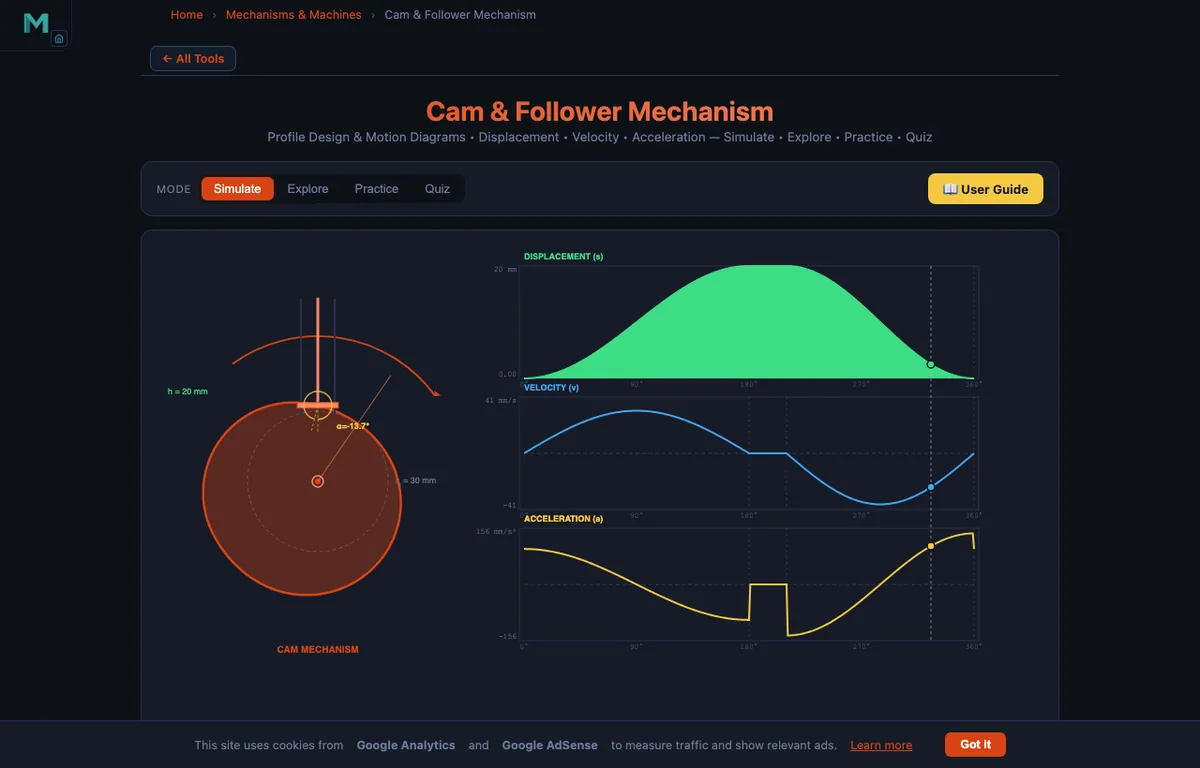Select the Simulate mode tab

(237, 189)
